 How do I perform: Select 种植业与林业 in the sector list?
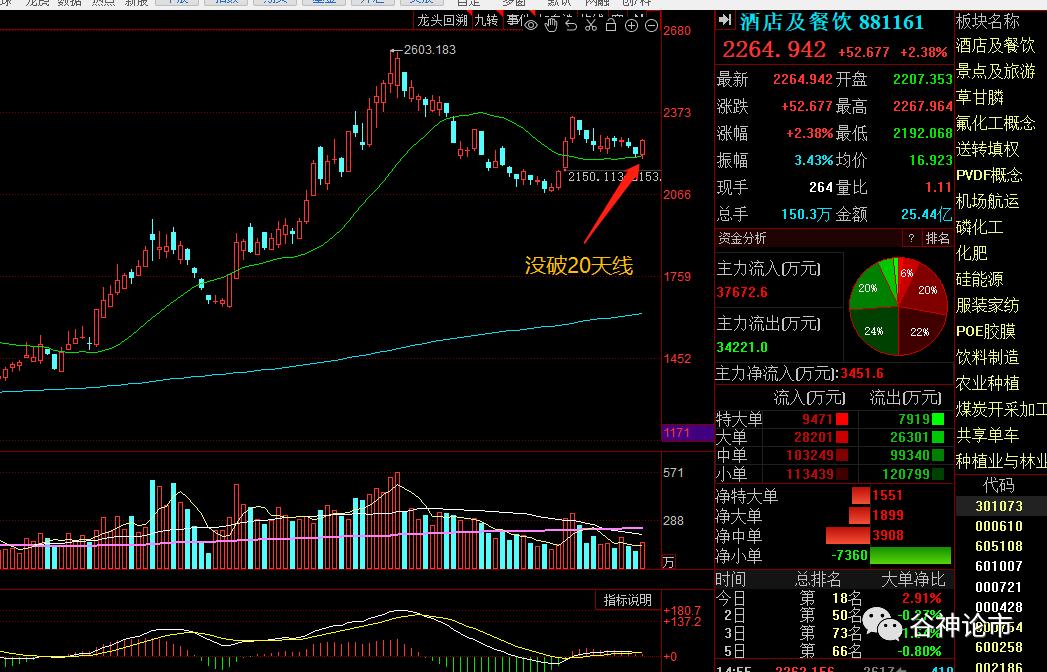[1001, 461]
